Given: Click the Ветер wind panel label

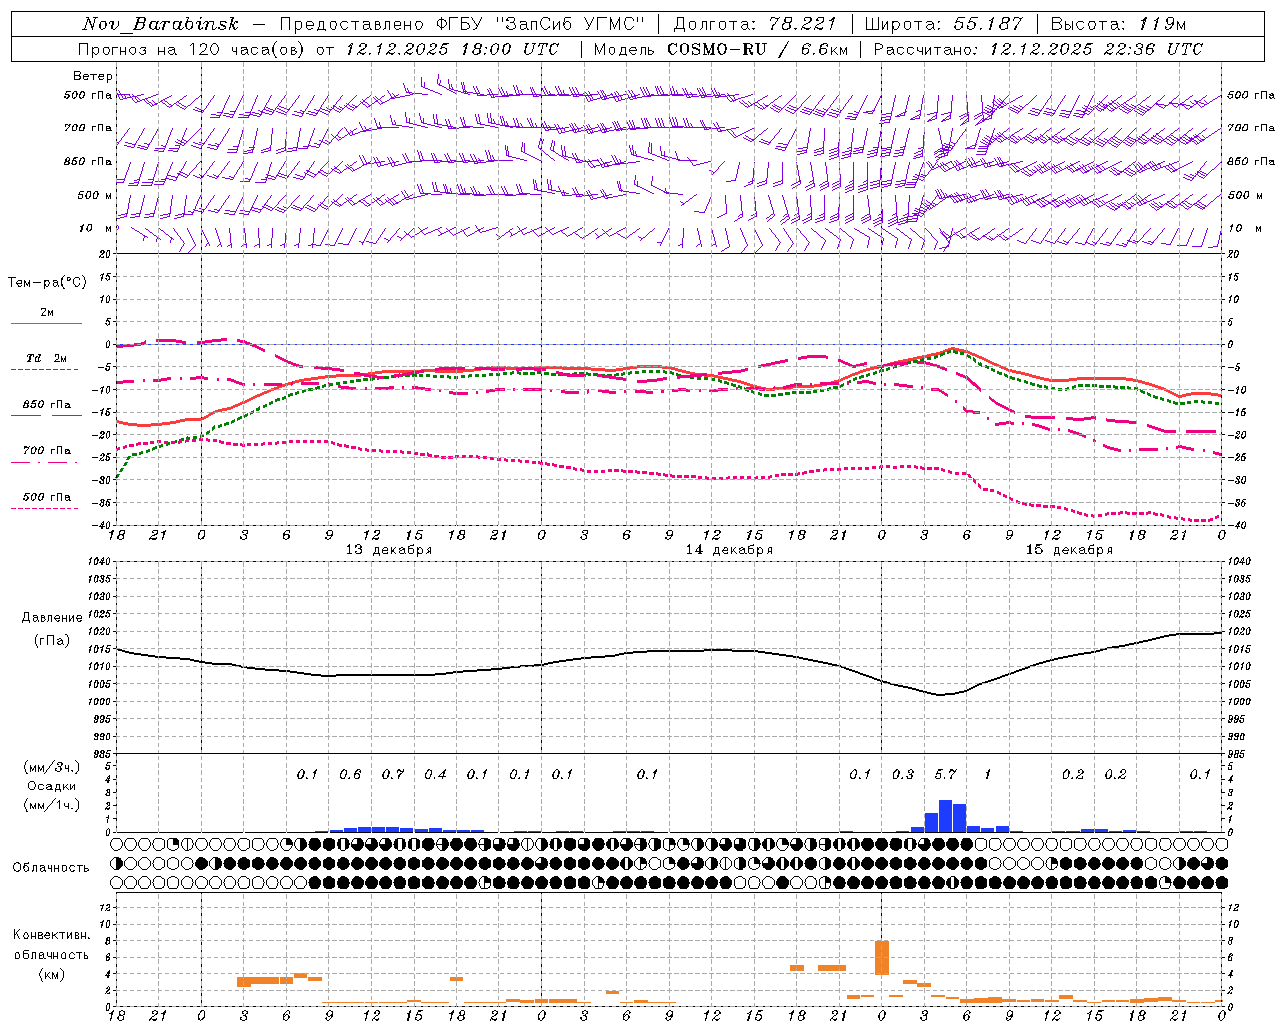Looking at the screenshot, I should (93, 76).
